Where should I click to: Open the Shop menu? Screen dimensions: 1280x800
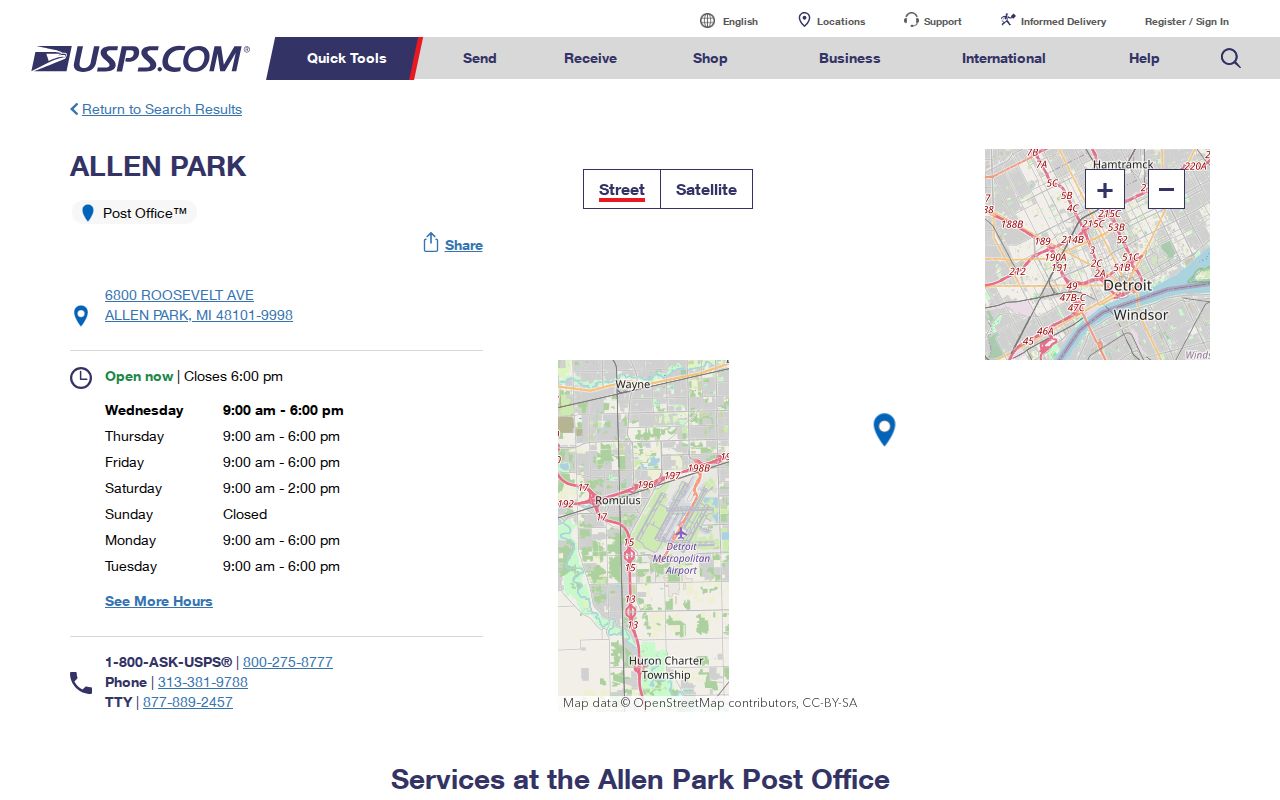(710, 58)
